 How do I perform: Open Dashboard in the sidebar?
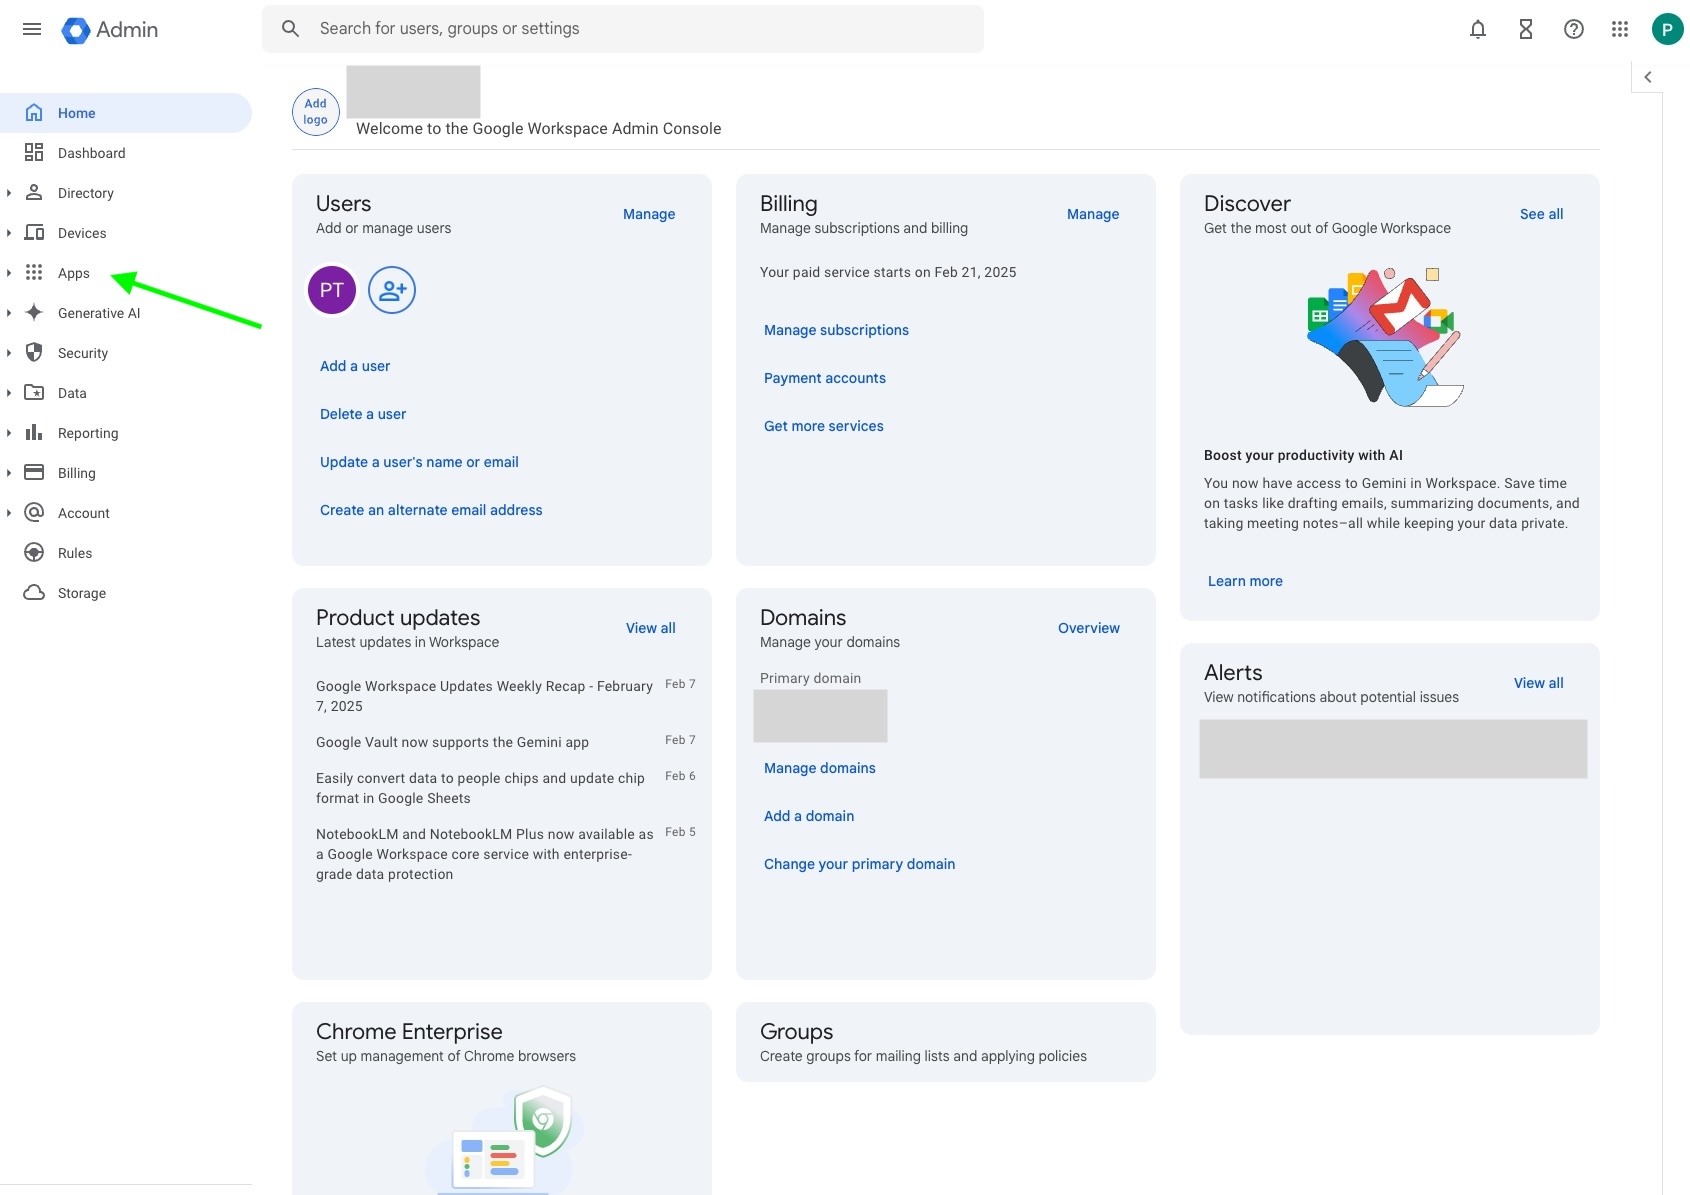coord(91,153)
